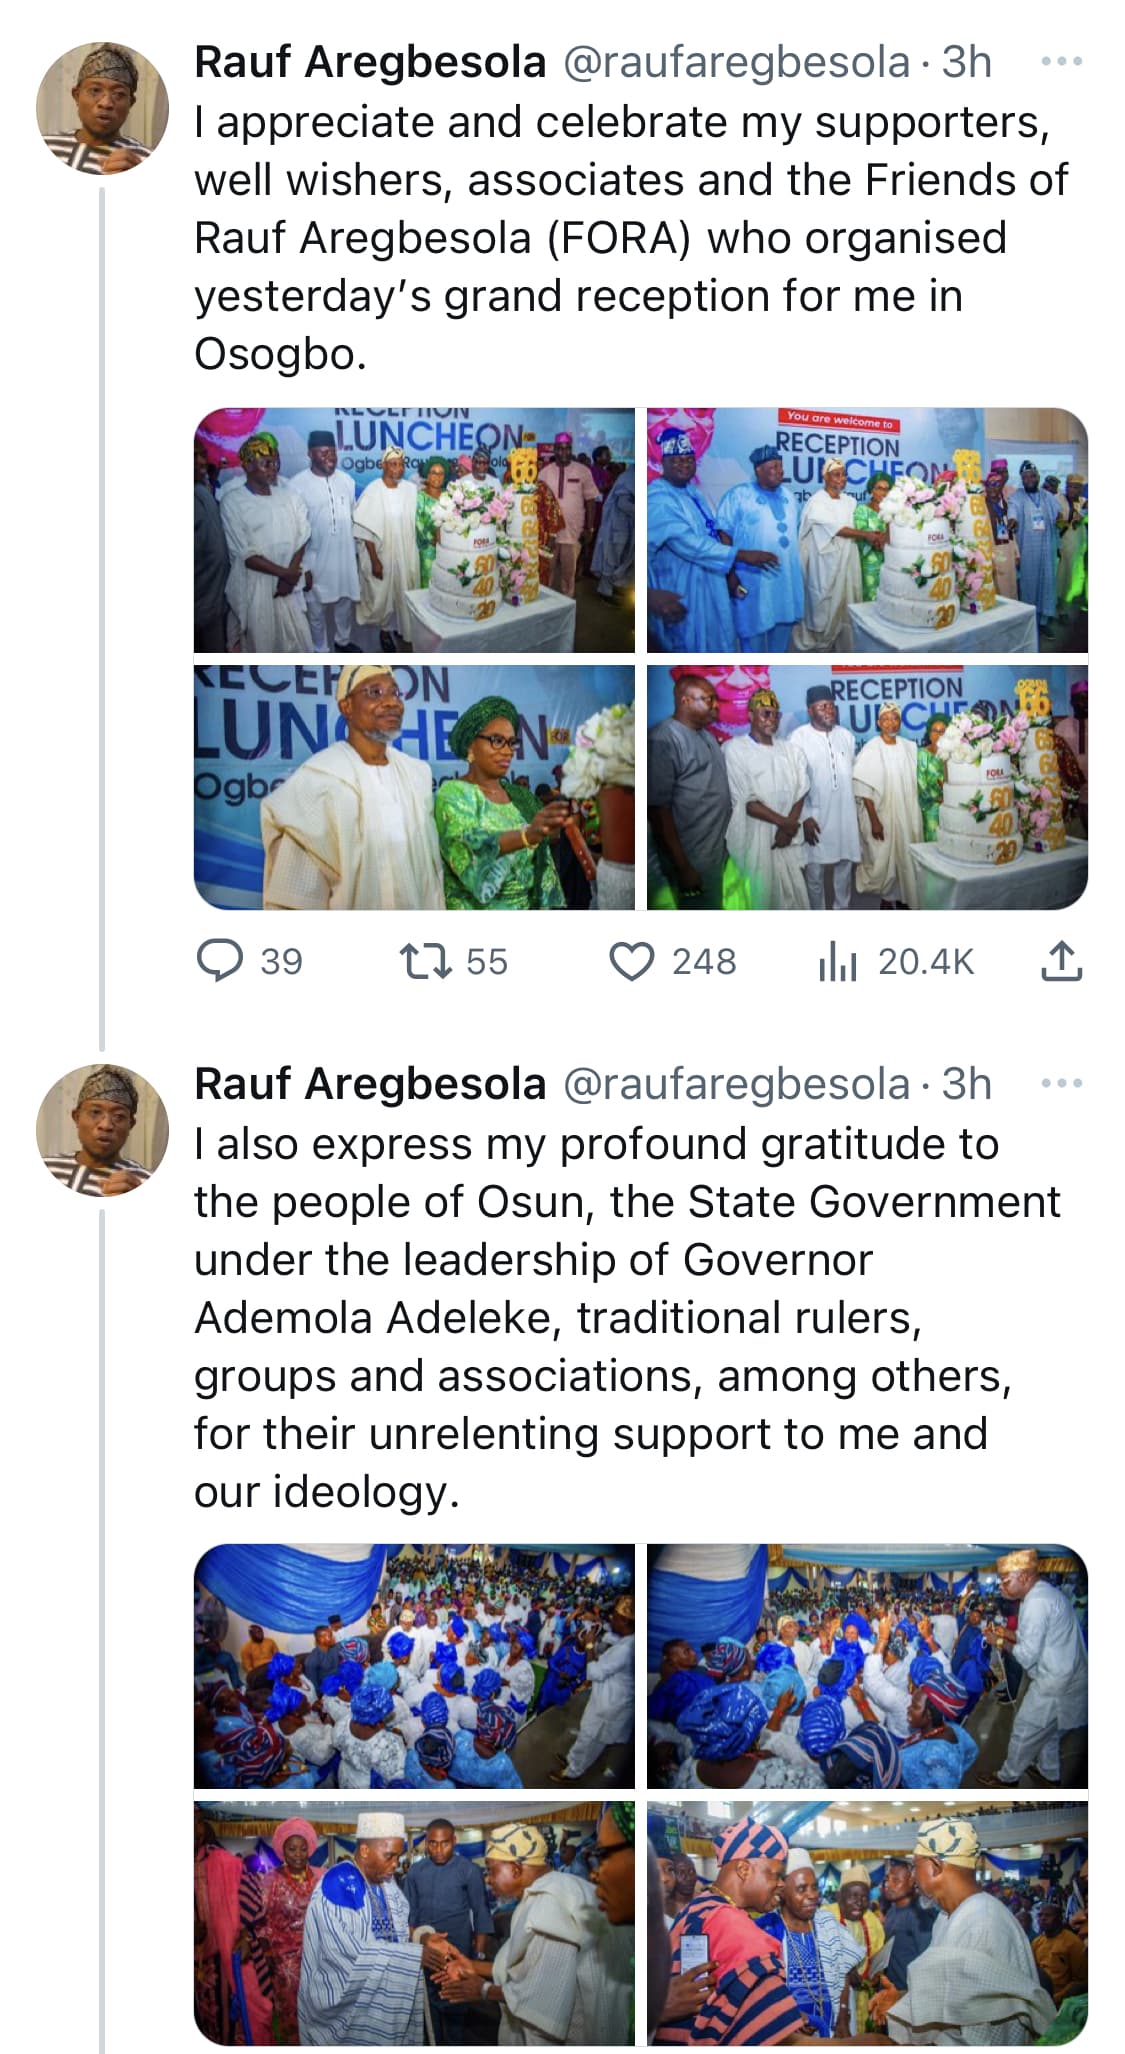Open more options on second tweet
The height and width of the screenshot is (2054, 1125).
1061,1084
